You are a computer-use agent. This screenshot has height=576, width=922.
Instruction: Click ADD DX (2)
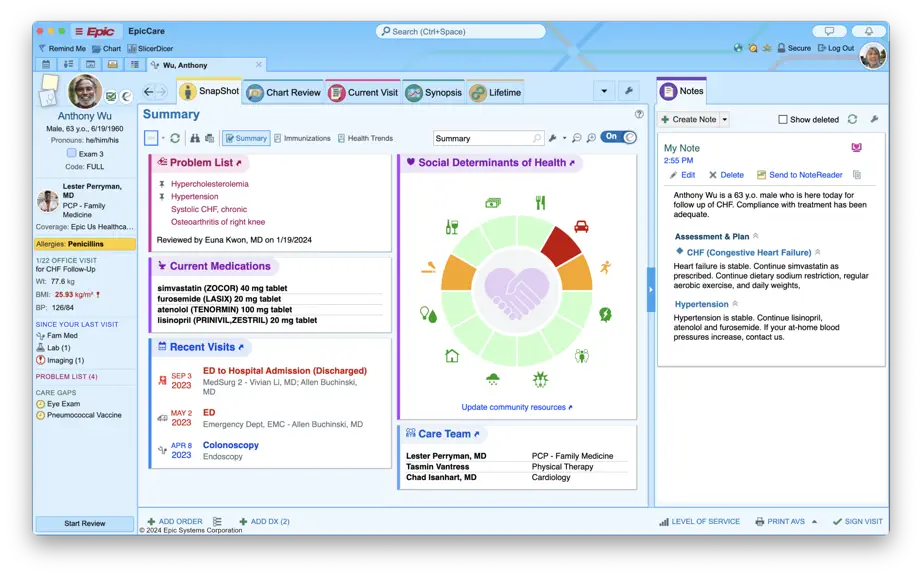[x=264, y=521]
